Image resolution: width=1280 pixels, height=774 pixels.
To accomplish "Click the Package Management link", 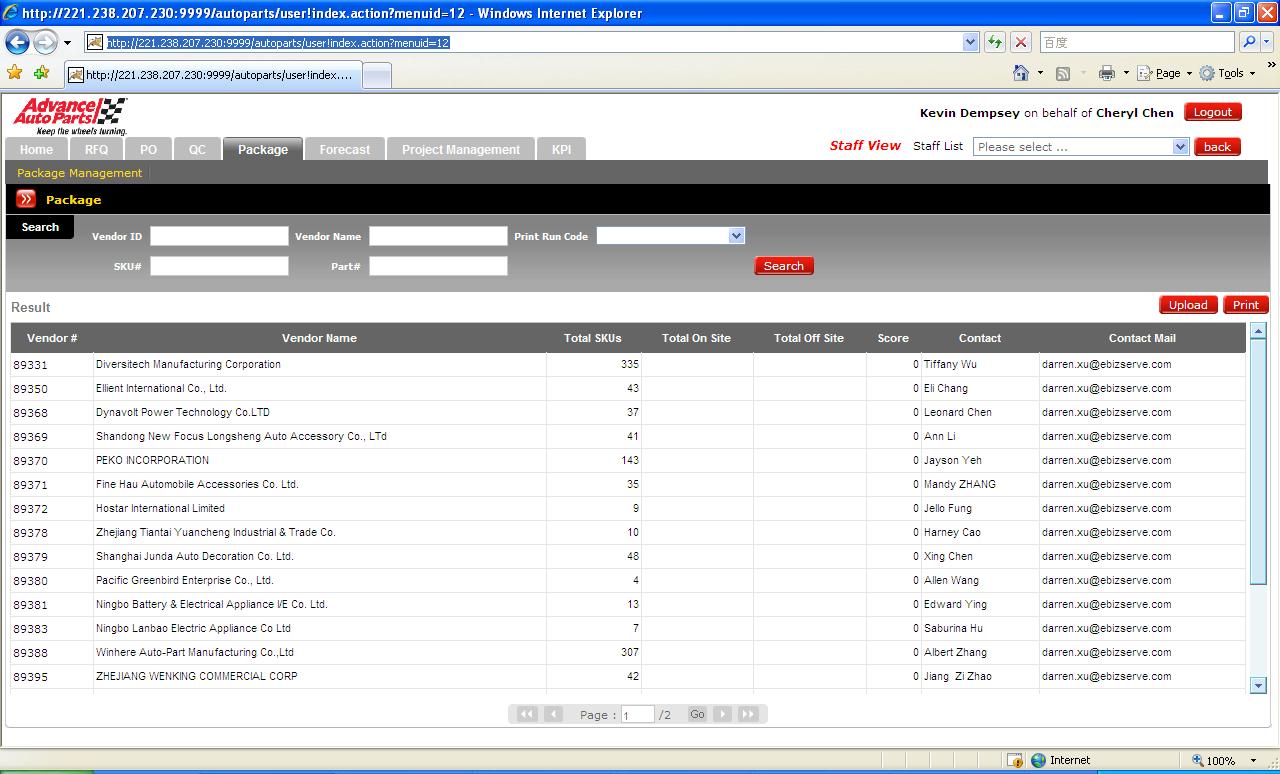I will click(79, 173).
